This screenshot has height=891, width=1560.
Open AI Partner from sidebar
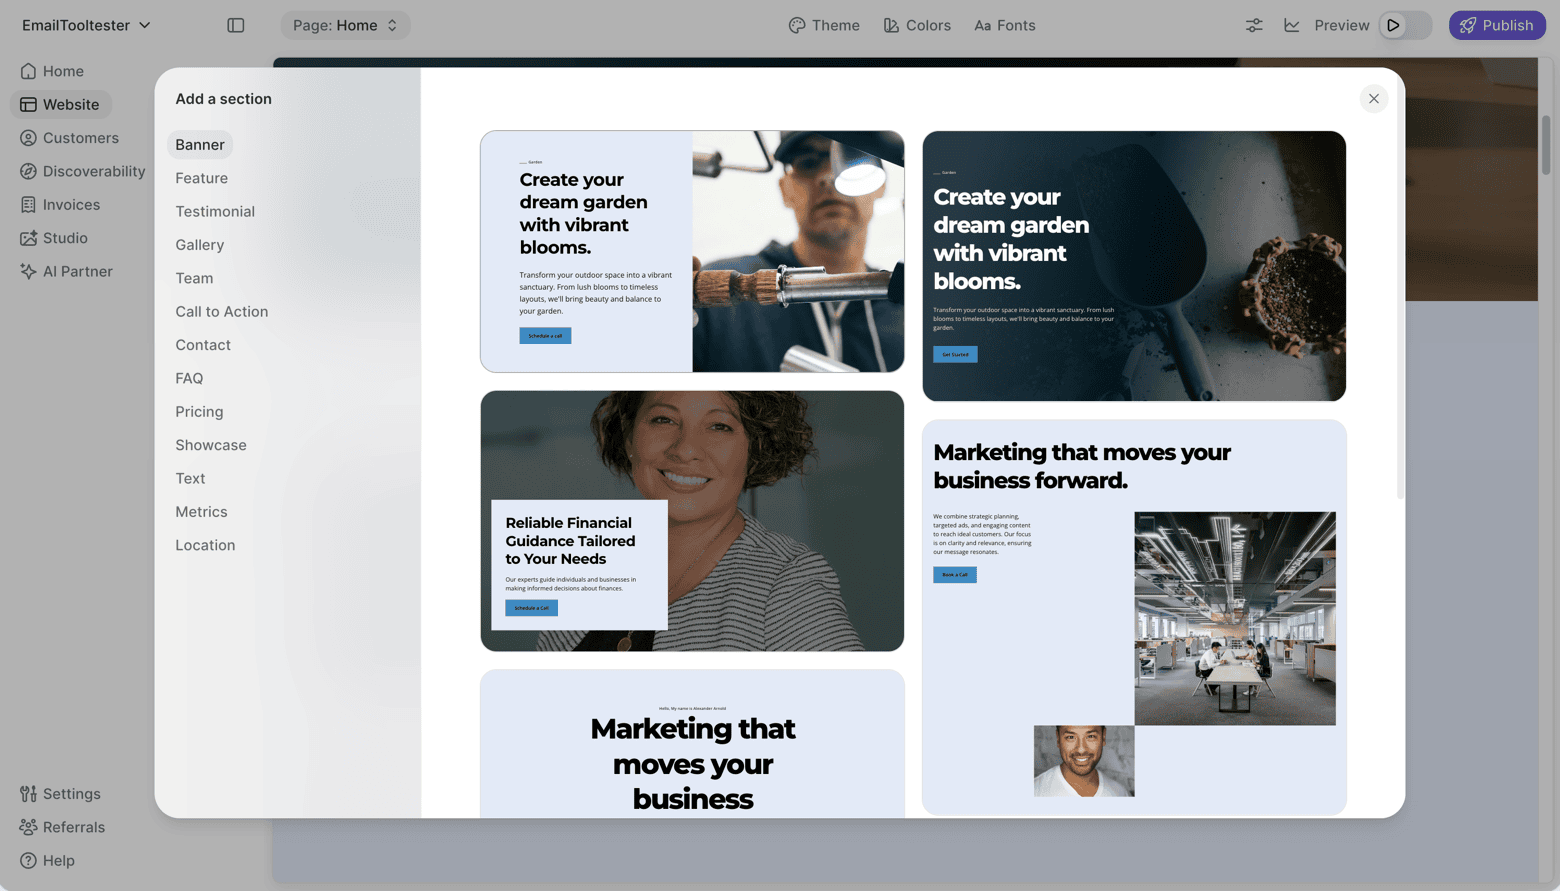pos(77,271)
